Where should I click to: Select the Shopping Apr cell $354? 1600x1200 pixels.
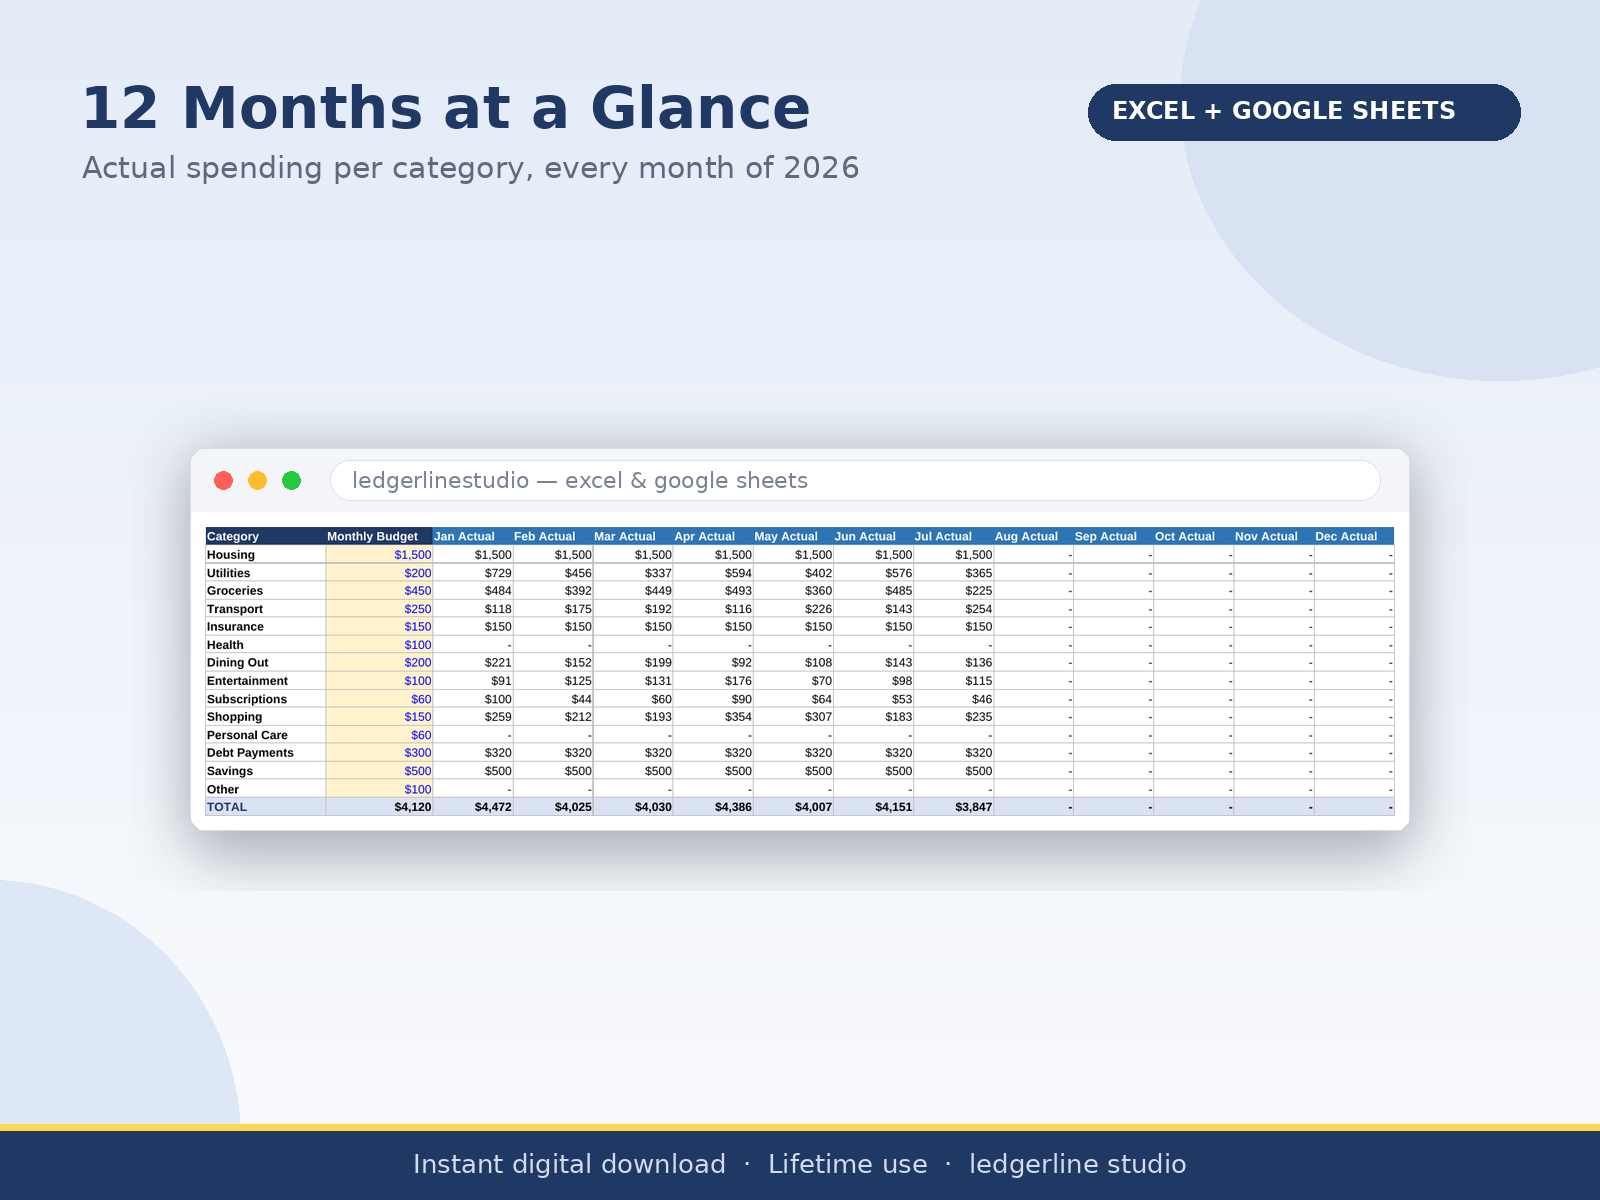tap(713, 717)
